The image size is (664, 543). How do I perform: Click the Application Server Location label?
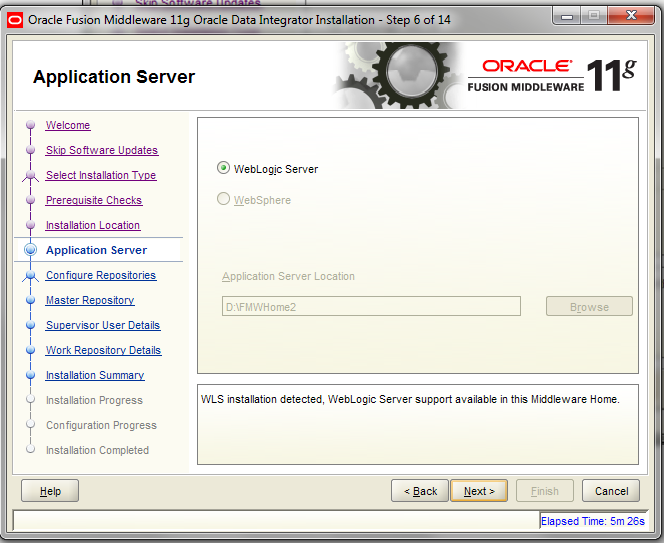tap(288, 277)
